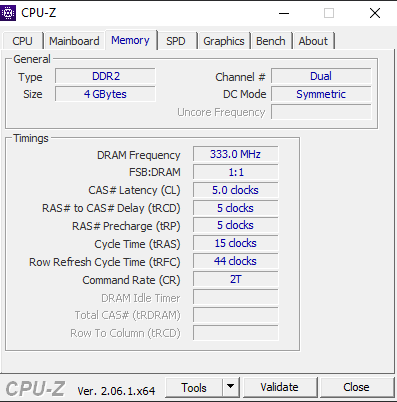Click the Tools button

[194, 387]
